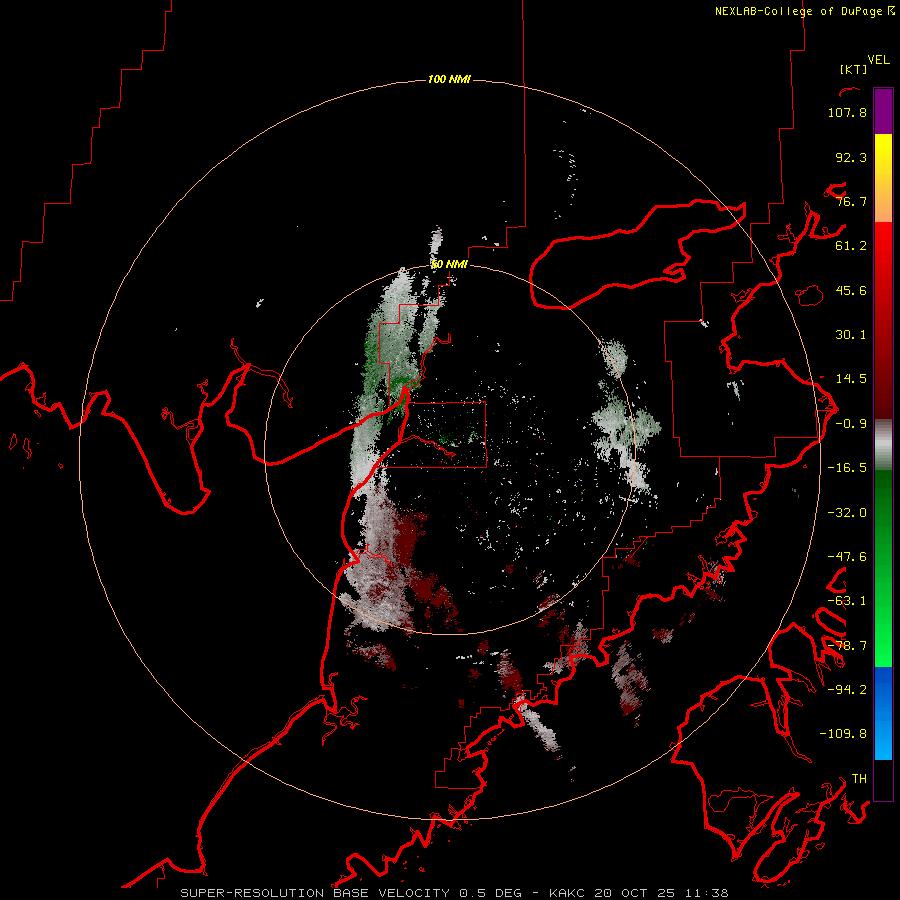This screenshot has width=900, height=900.
Task: Click the 107.8 legend value
Action: 847,112
